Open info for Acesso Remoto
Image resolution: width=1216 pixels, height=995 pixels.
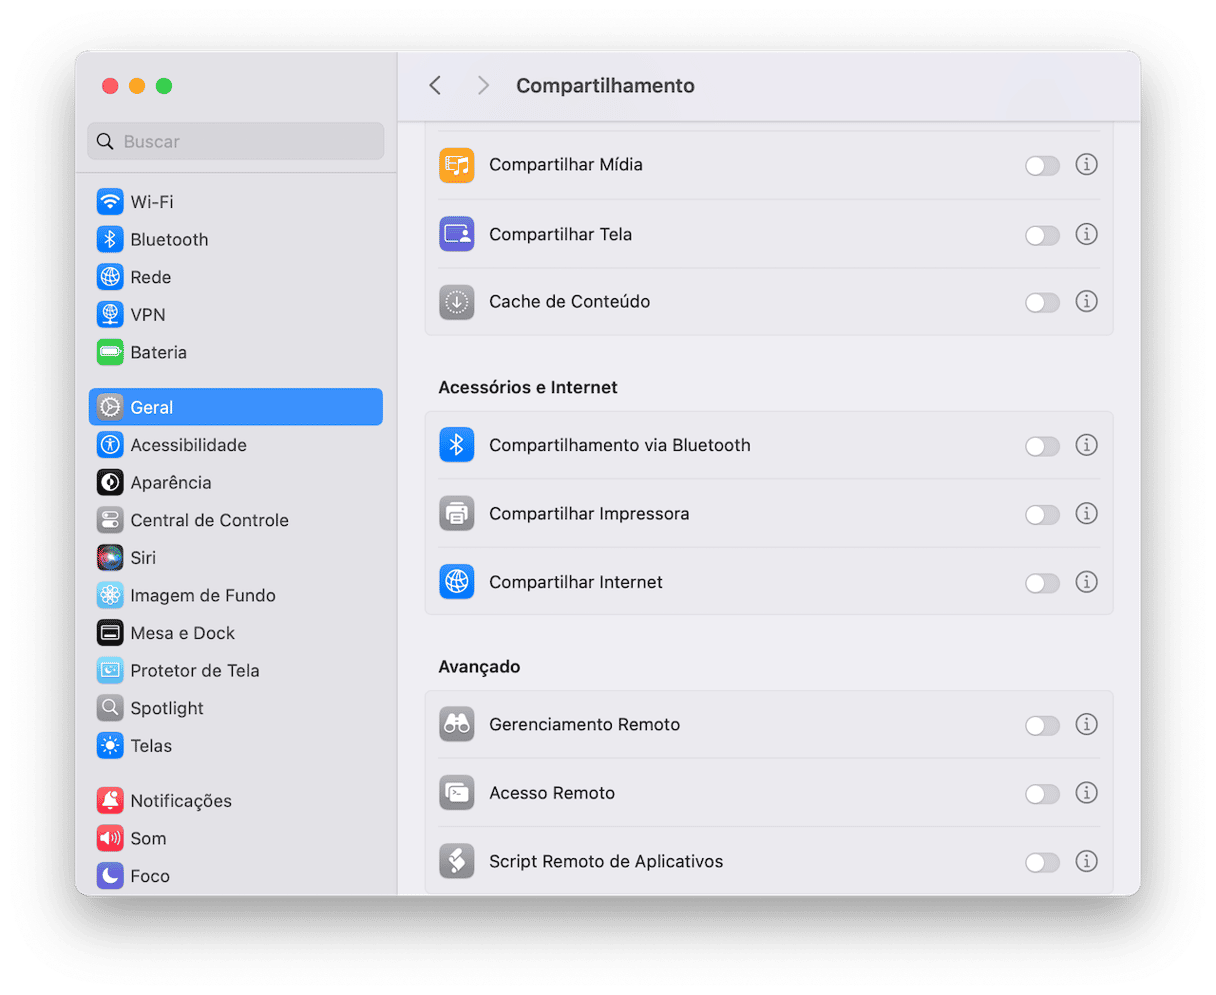tap(1086, 793)
